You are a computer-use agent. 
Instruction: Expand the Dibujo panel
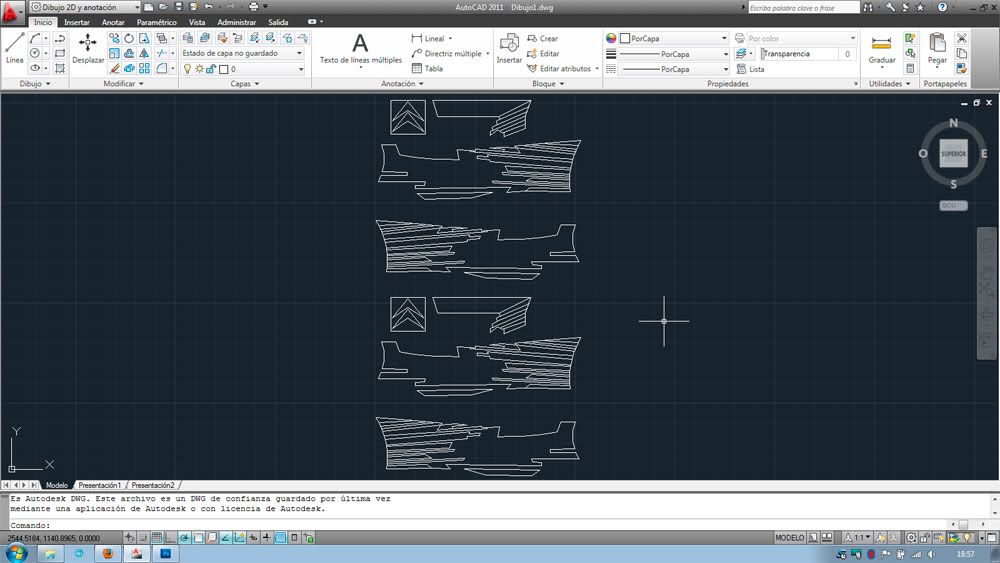(34, 84)
